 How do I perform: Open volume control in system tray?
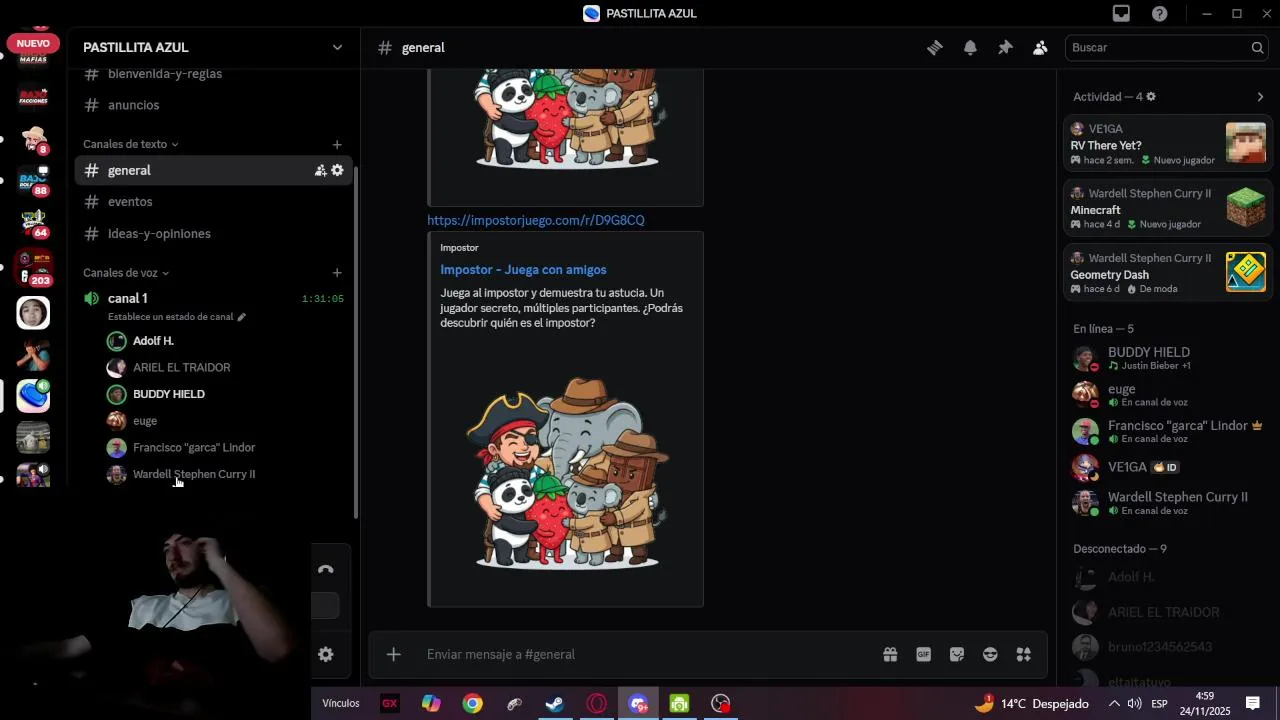pos(1135,704)
